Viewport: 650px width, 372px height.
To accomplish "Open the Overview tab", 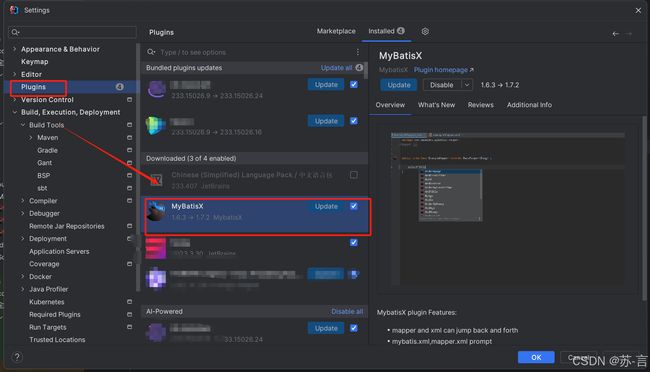I will [390, 105].
